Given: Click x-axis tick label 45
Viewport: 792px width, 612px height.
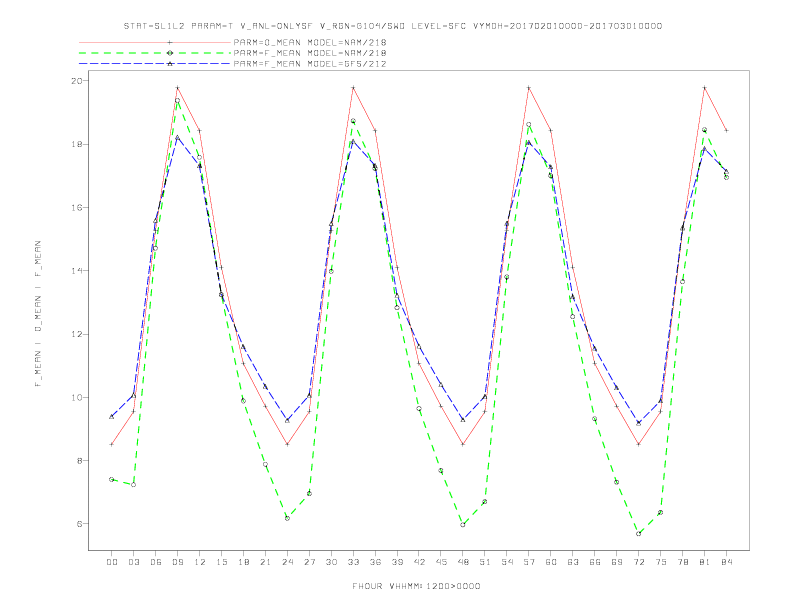Looking at the screenshot, I should [441, 562].
